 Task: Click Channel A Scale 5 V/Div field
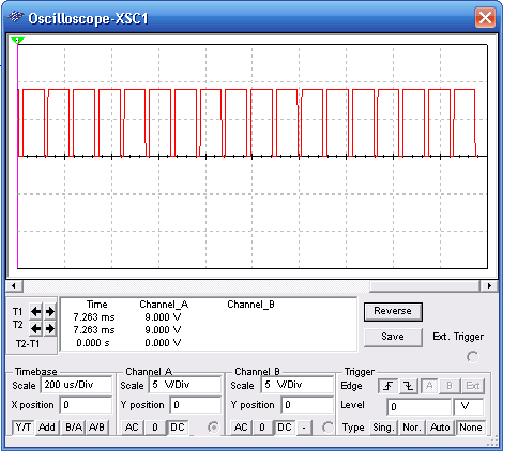(185, 385)
